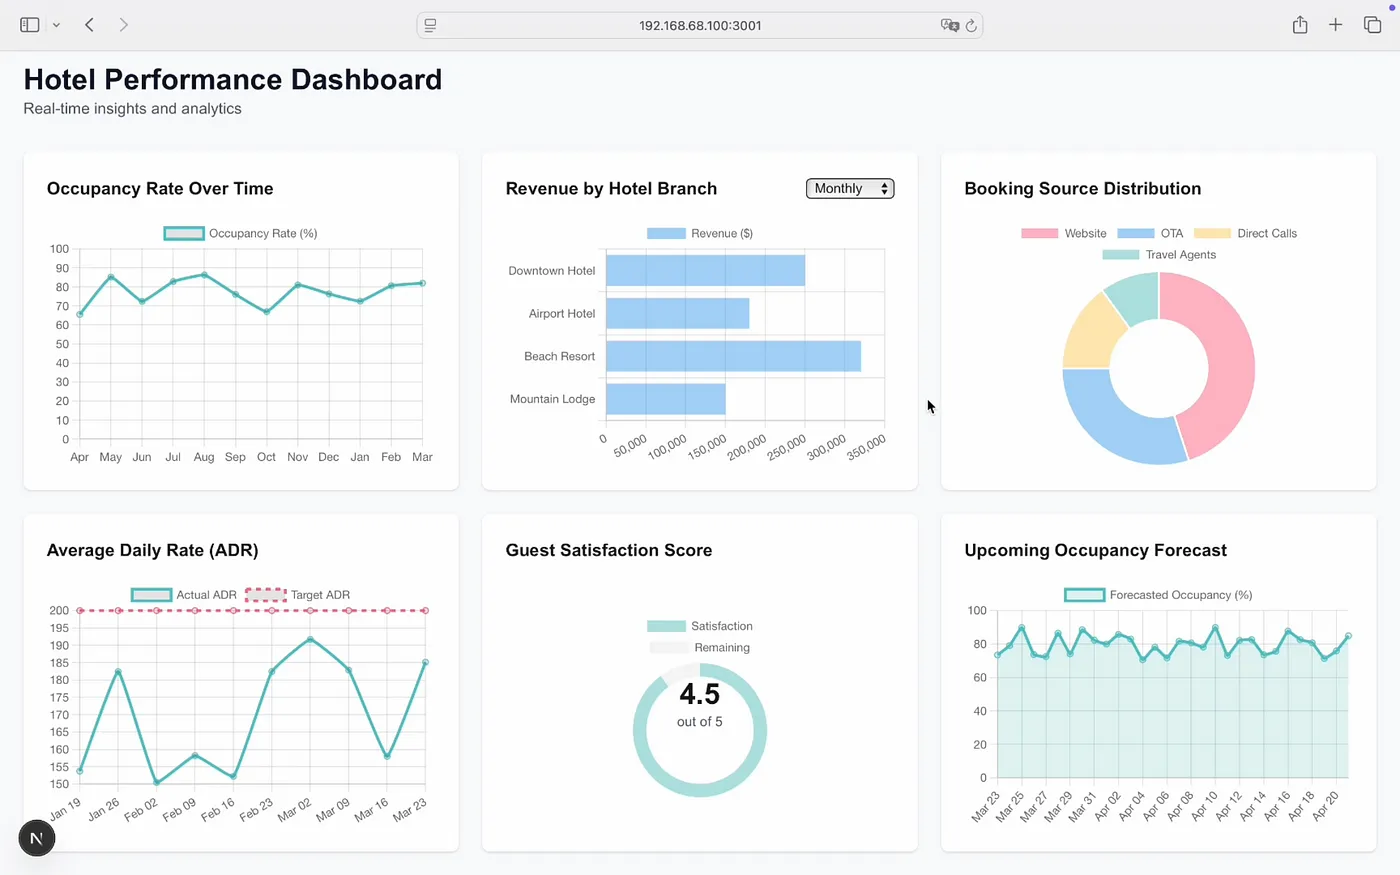Toggle Forecasted Occupancy (%) legend
1400x875 pixels.
(x=1158, y=595)
